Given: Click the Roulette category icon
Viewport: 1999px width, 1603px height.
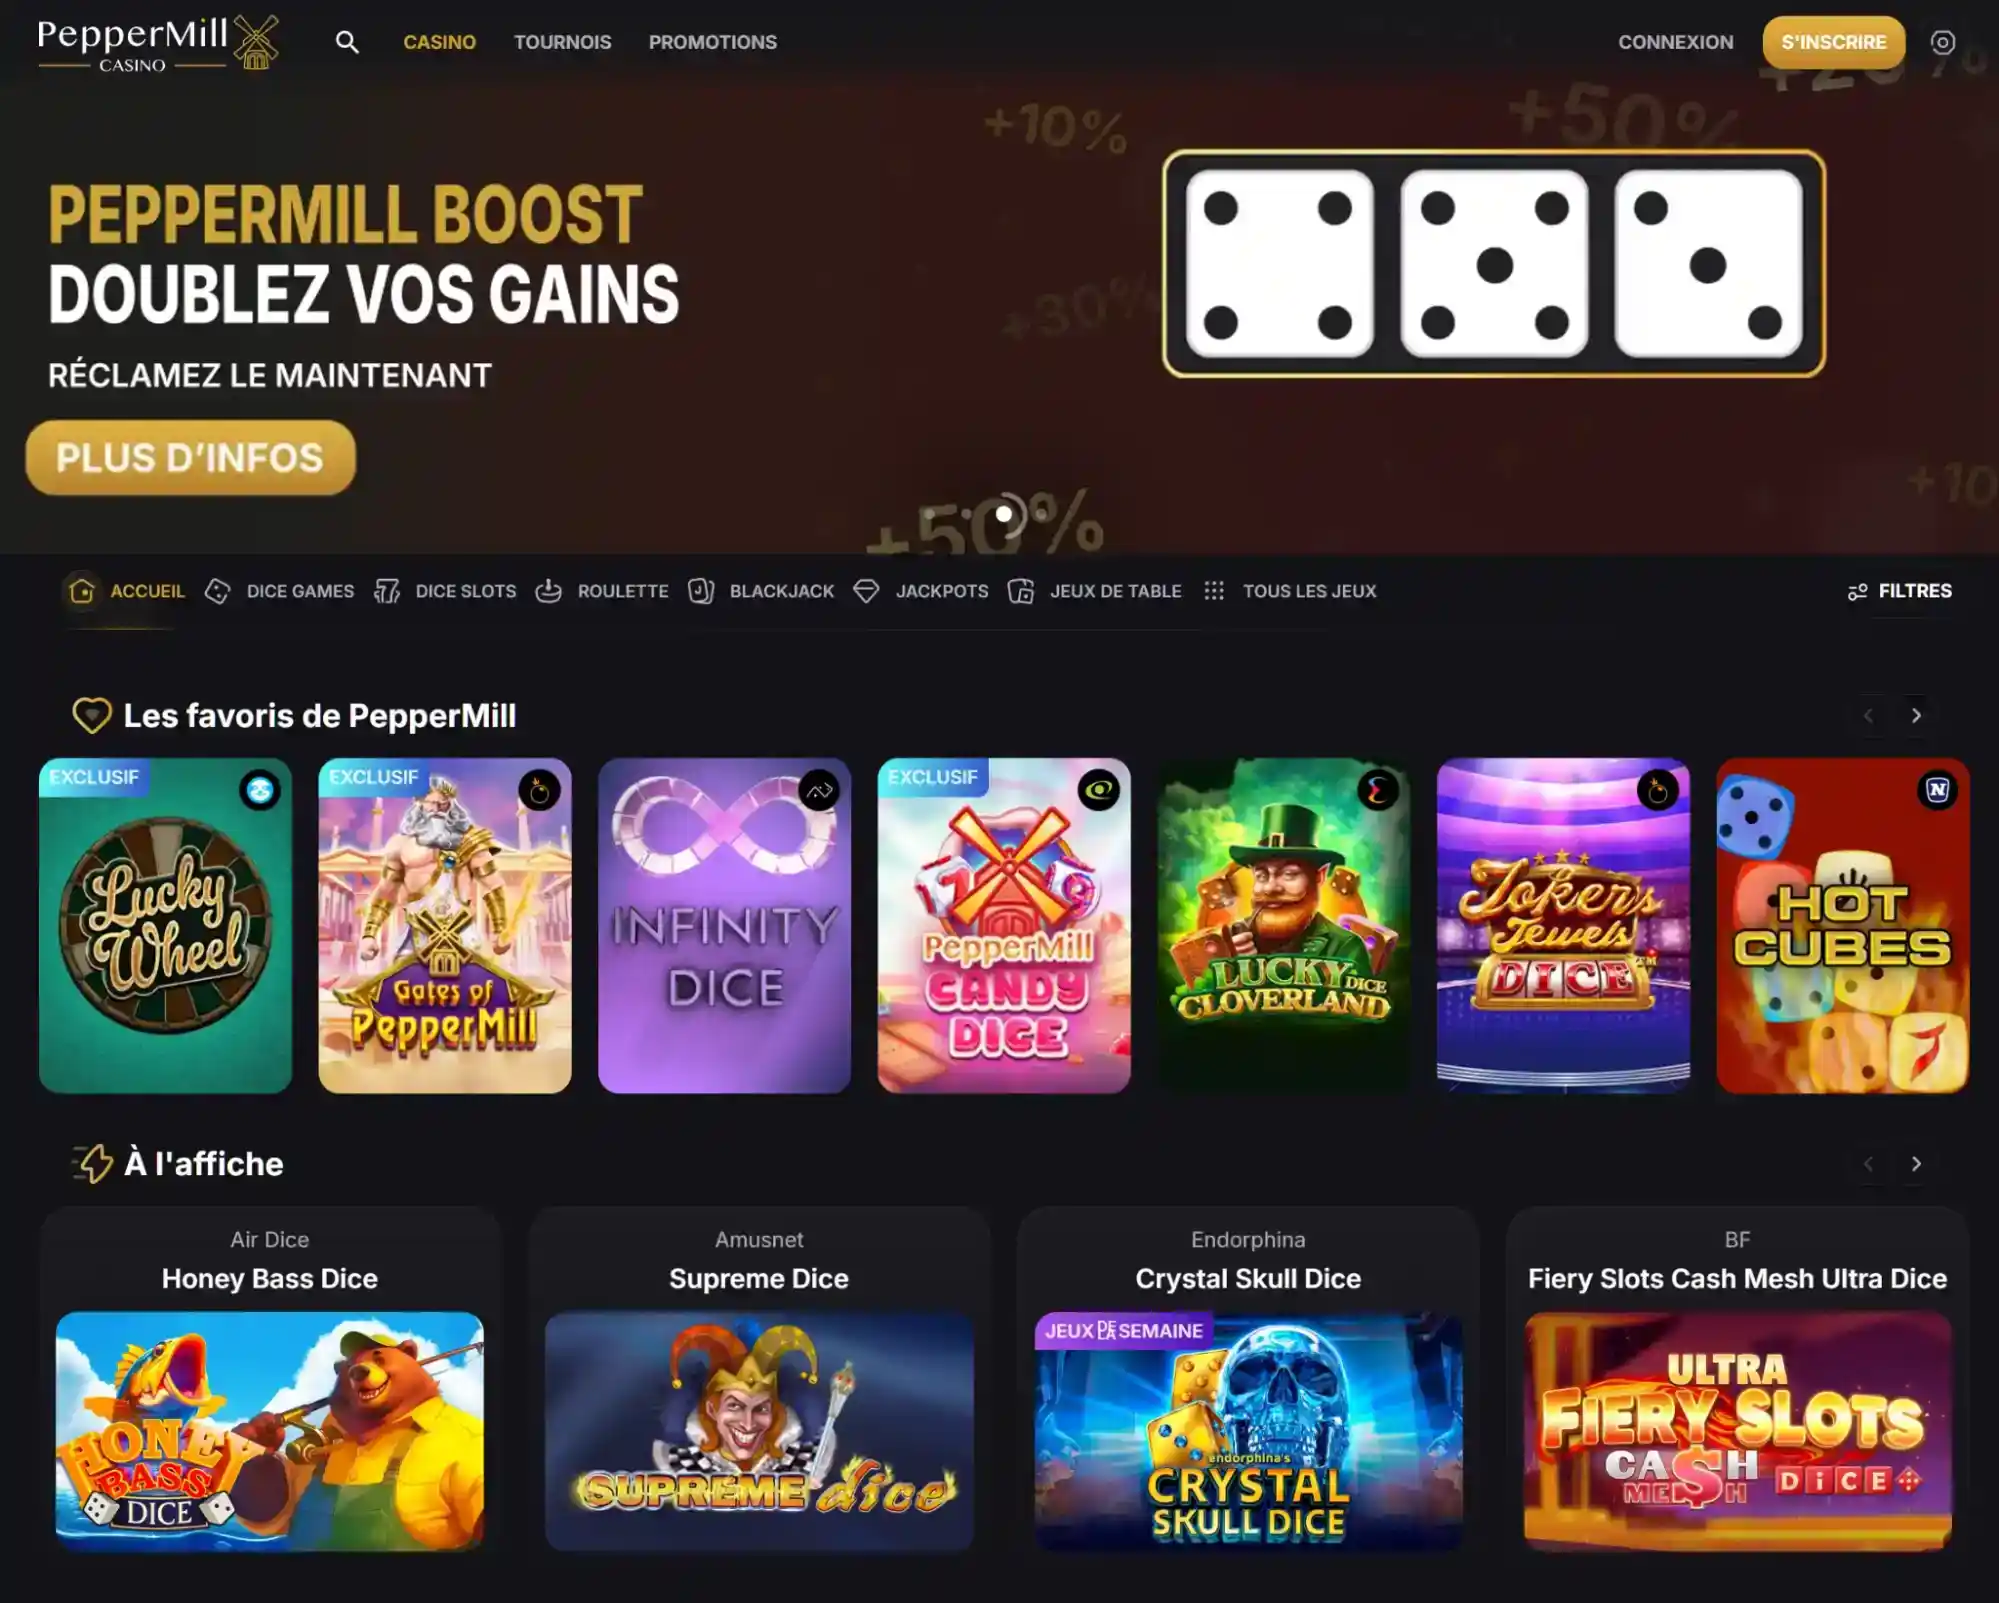Looking at the screenshot, I should tap(548, 591).
